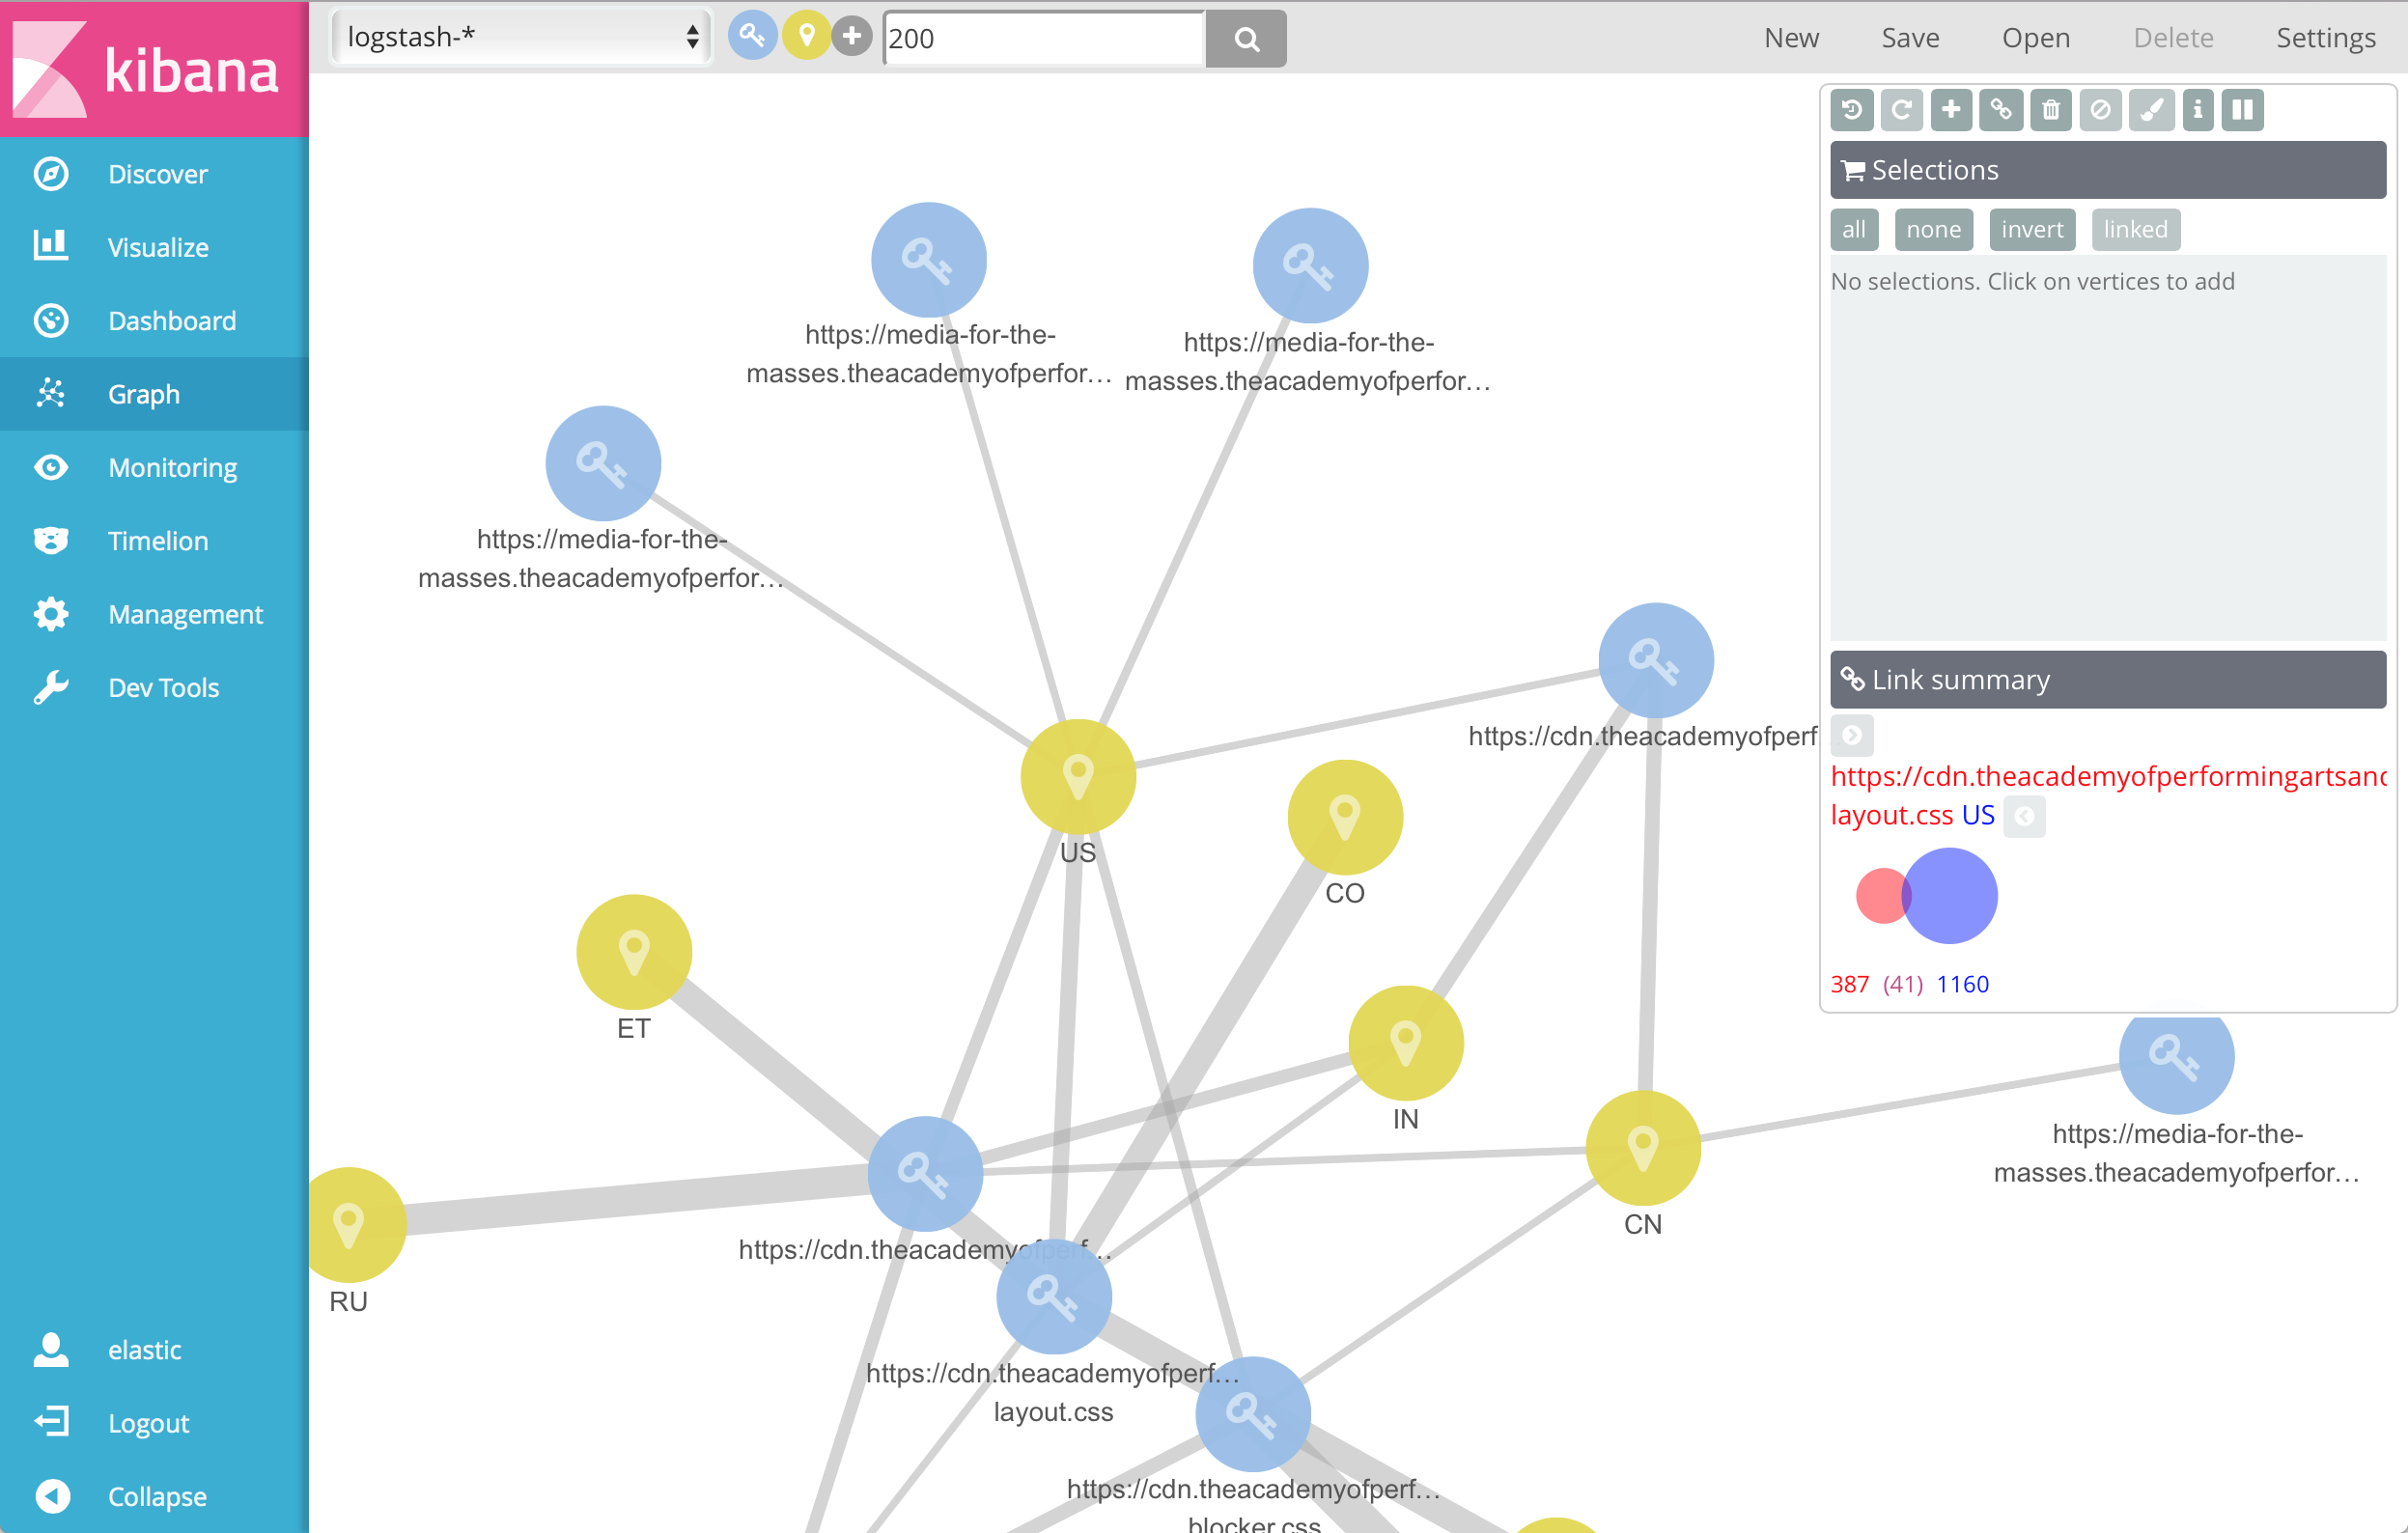Image resolution: width=2408 pixels, height=1533 pixels.
Task: Click the invert selection button
Action: tap(2032, 229)
